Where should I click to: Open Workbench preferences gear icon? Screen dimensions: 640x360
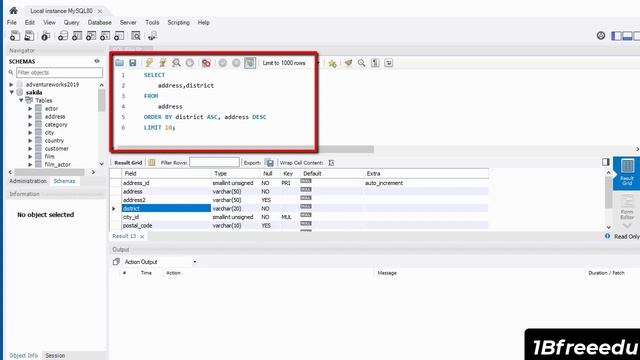[601, 36]
